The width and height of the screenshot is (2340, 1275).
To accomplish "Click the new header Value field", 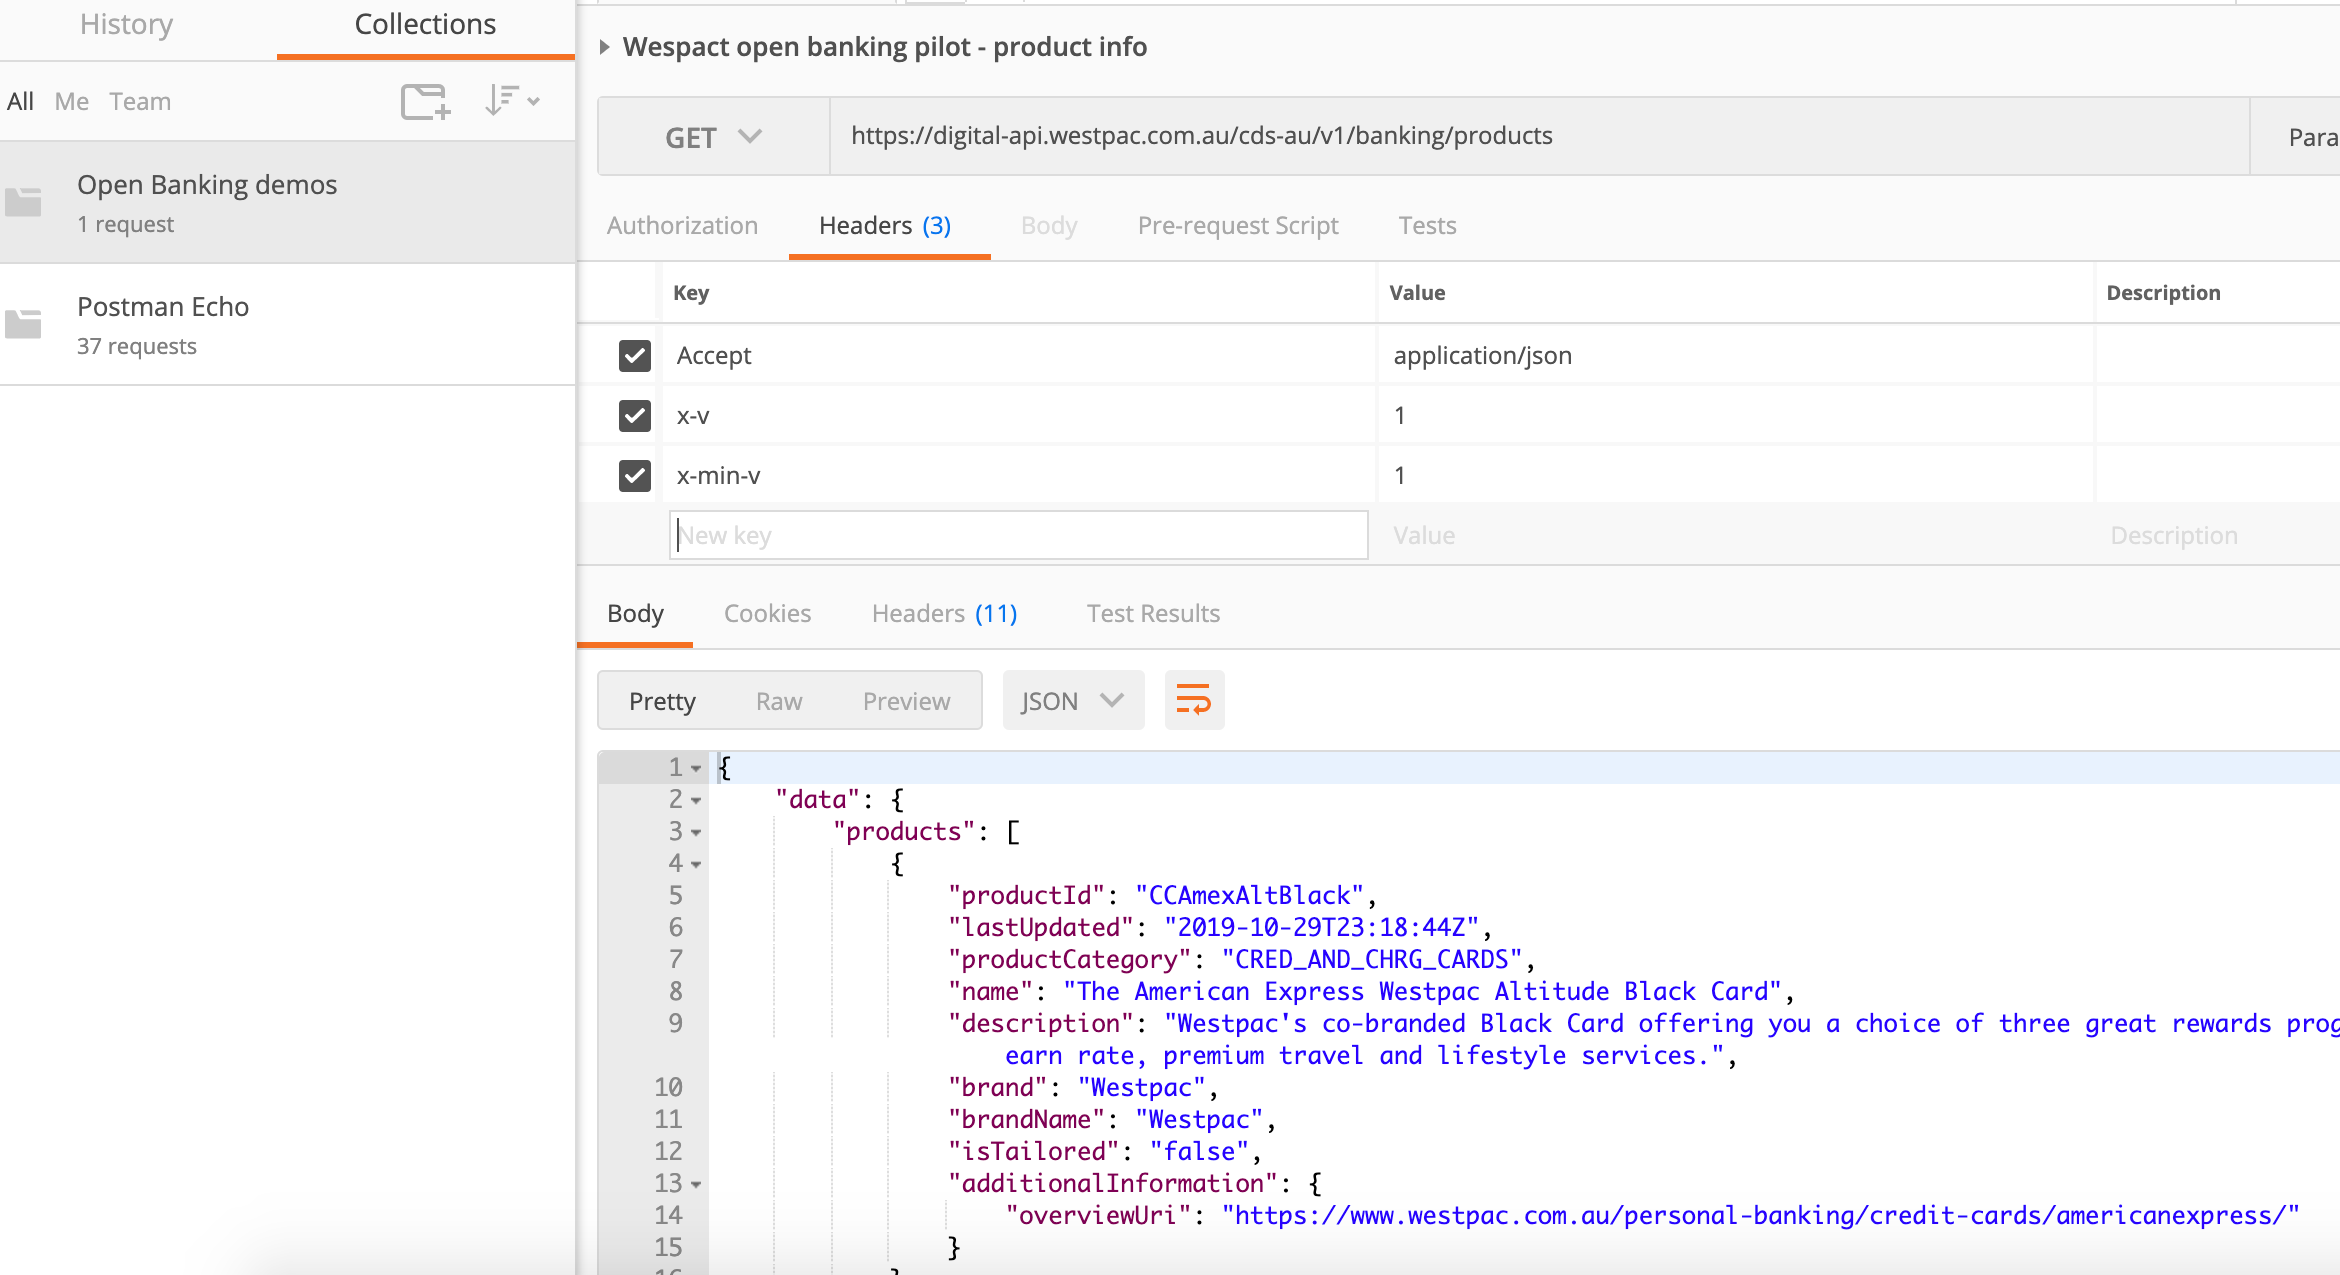I will point(1735,535).
